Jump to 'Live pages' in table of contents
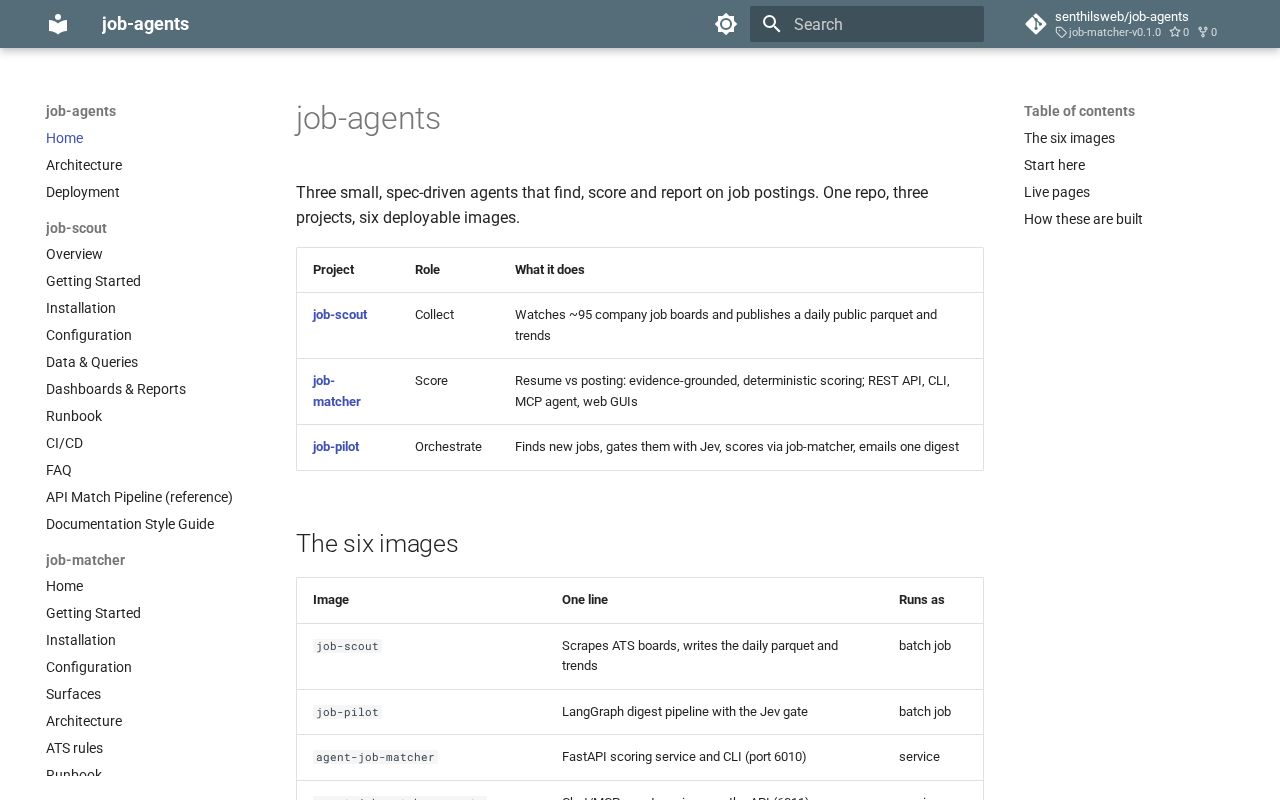 [x=1057, y=192]
